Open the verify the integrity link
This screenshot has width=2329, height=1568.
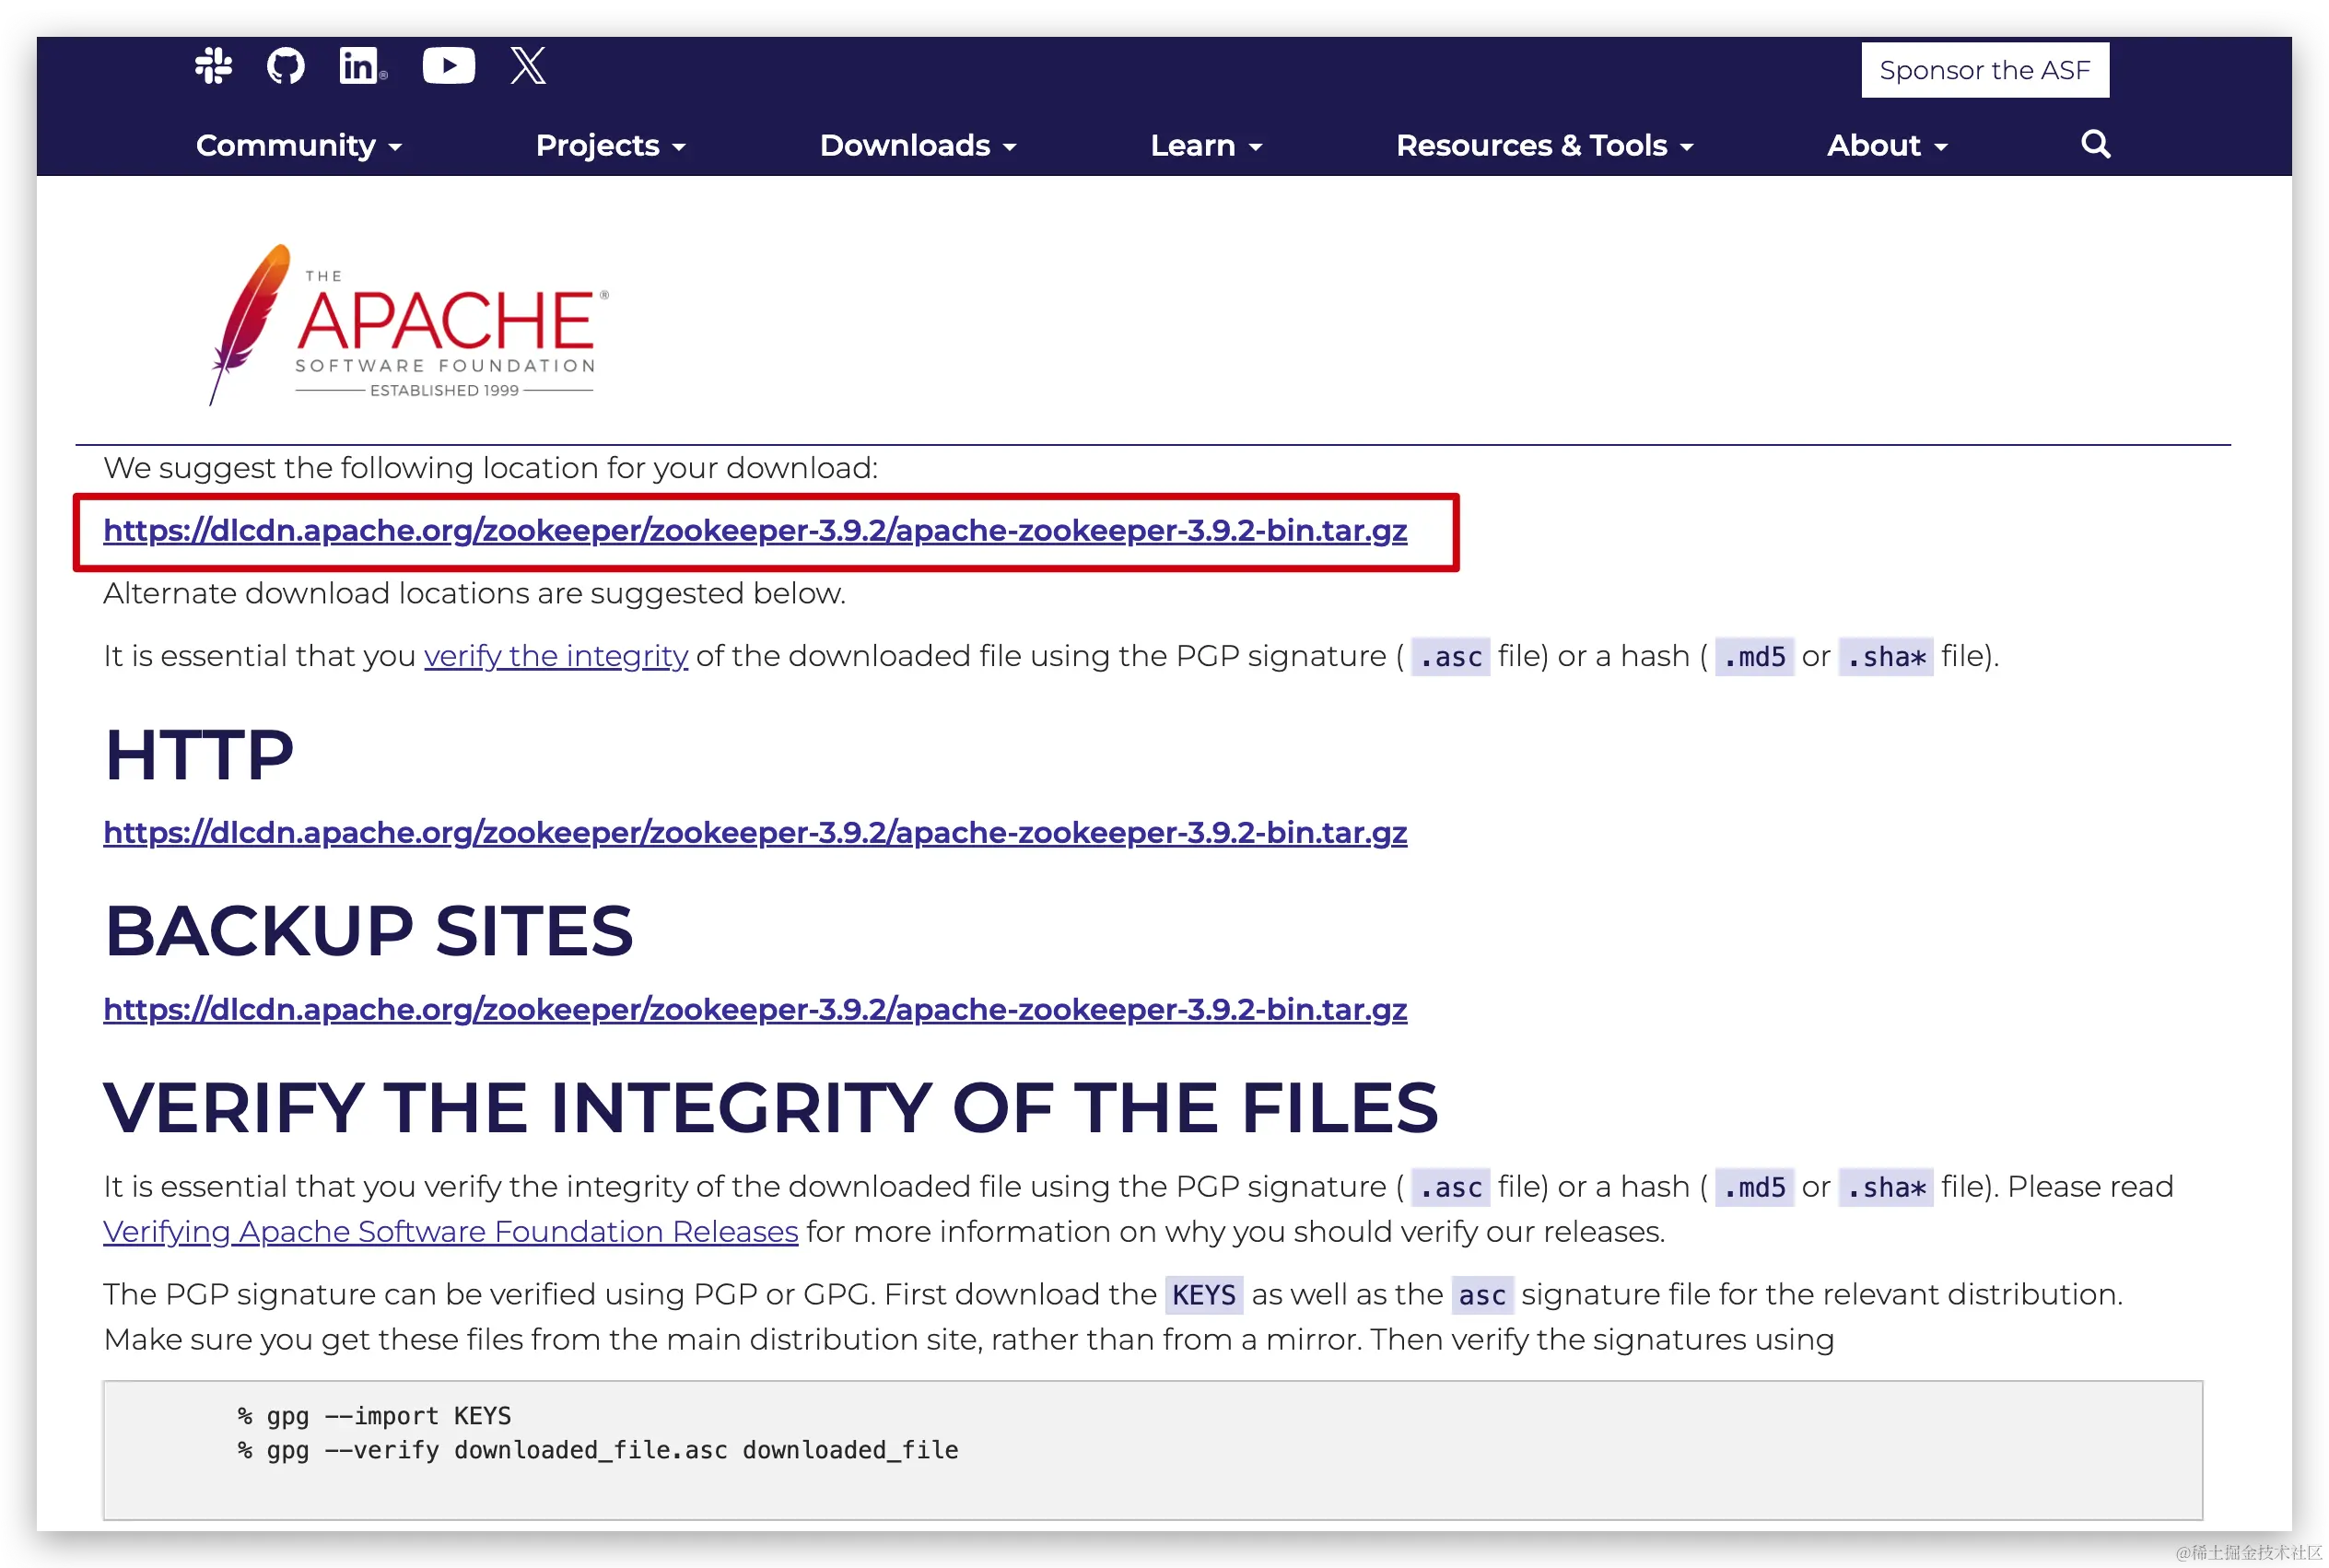[x=556, y=656]
